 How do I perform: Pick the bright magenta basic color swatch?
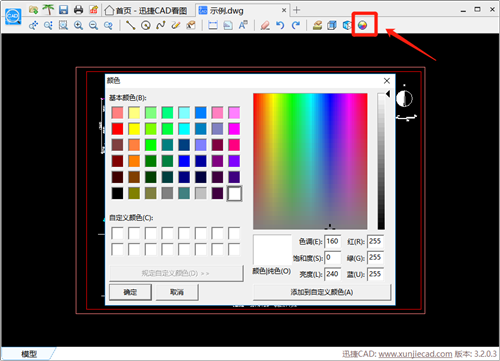pyautogui.click(x=234, y=129)
